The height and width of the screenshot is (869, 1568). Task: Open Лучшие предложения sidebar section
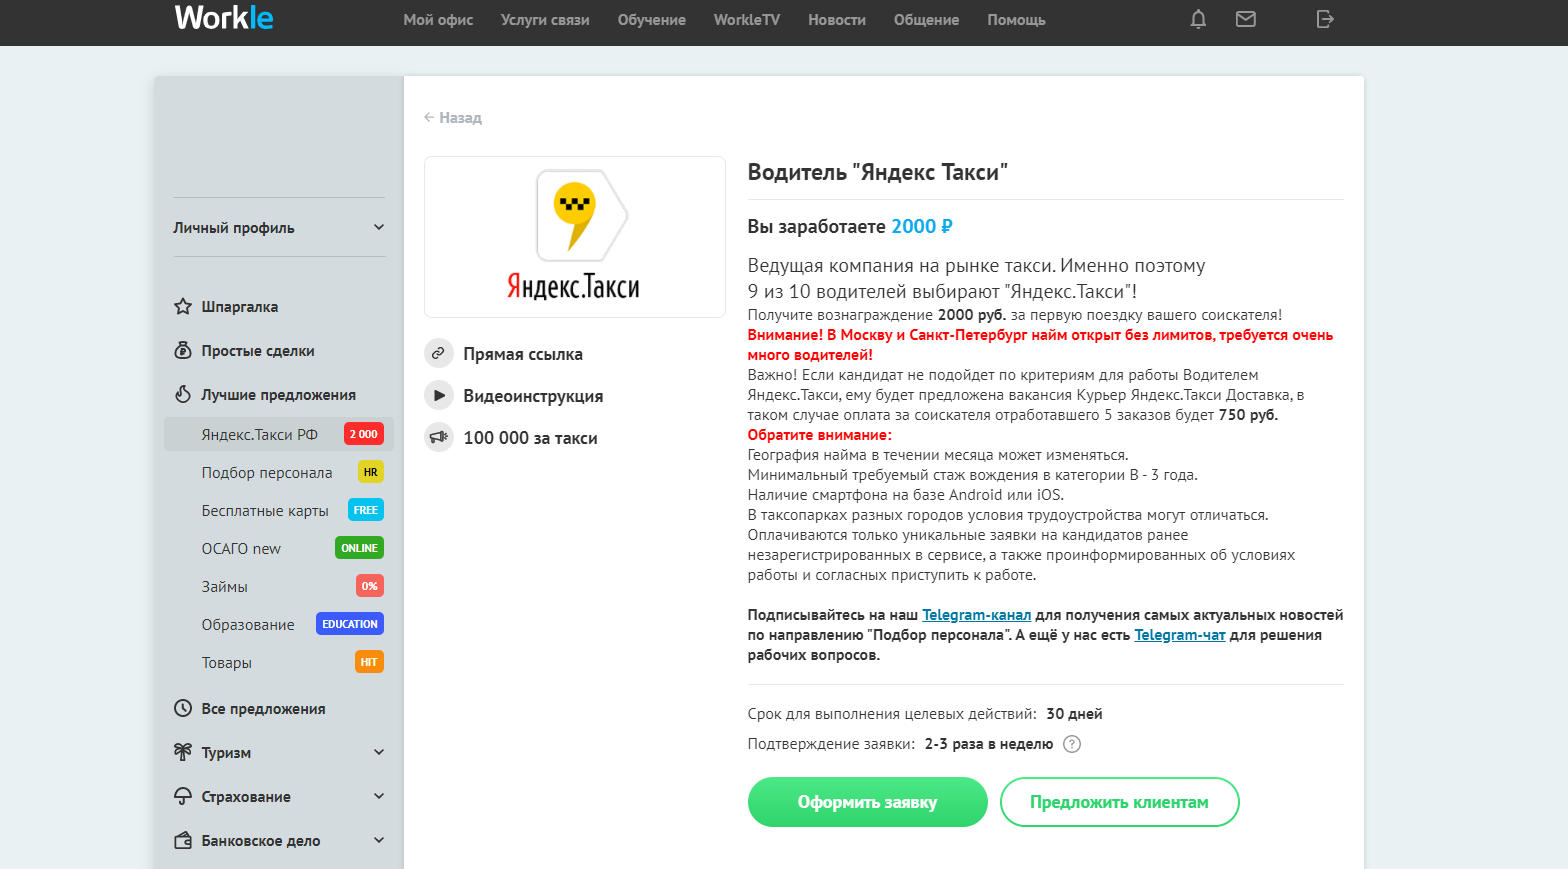pyautogui.click(x=278, y=395)
